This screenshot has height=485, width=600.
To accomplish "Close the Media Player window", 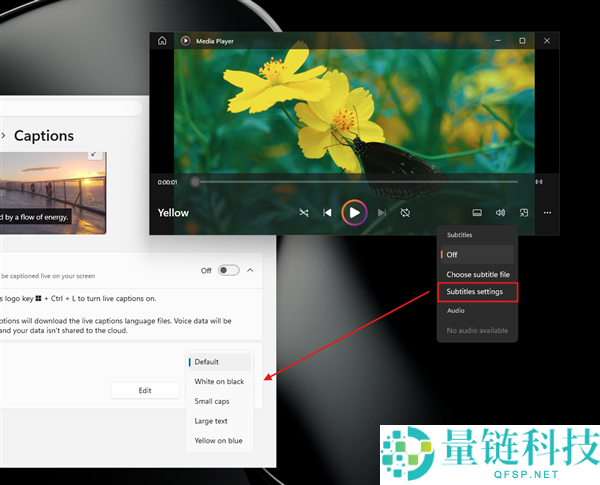I will pyautogui.click(x=547, y=41).
